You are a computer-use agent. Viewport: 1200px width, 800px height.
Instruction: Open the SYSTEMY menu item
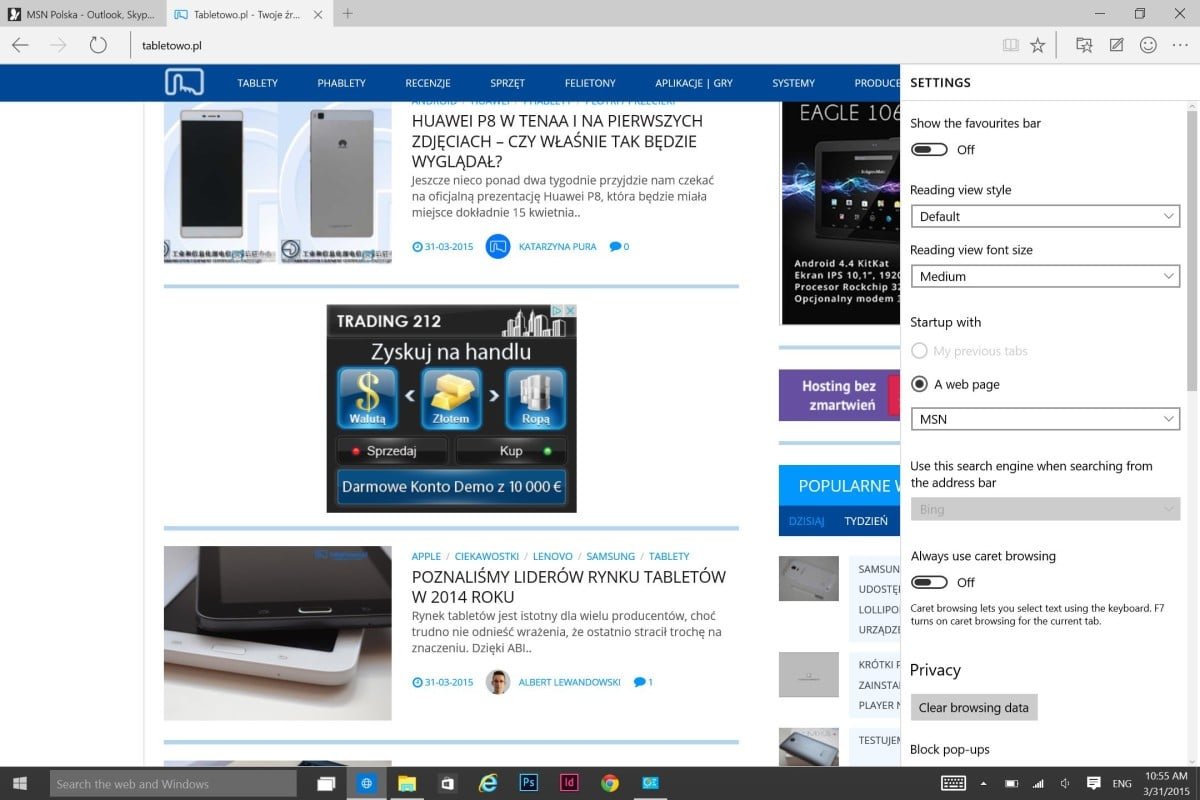click(794, 83)
